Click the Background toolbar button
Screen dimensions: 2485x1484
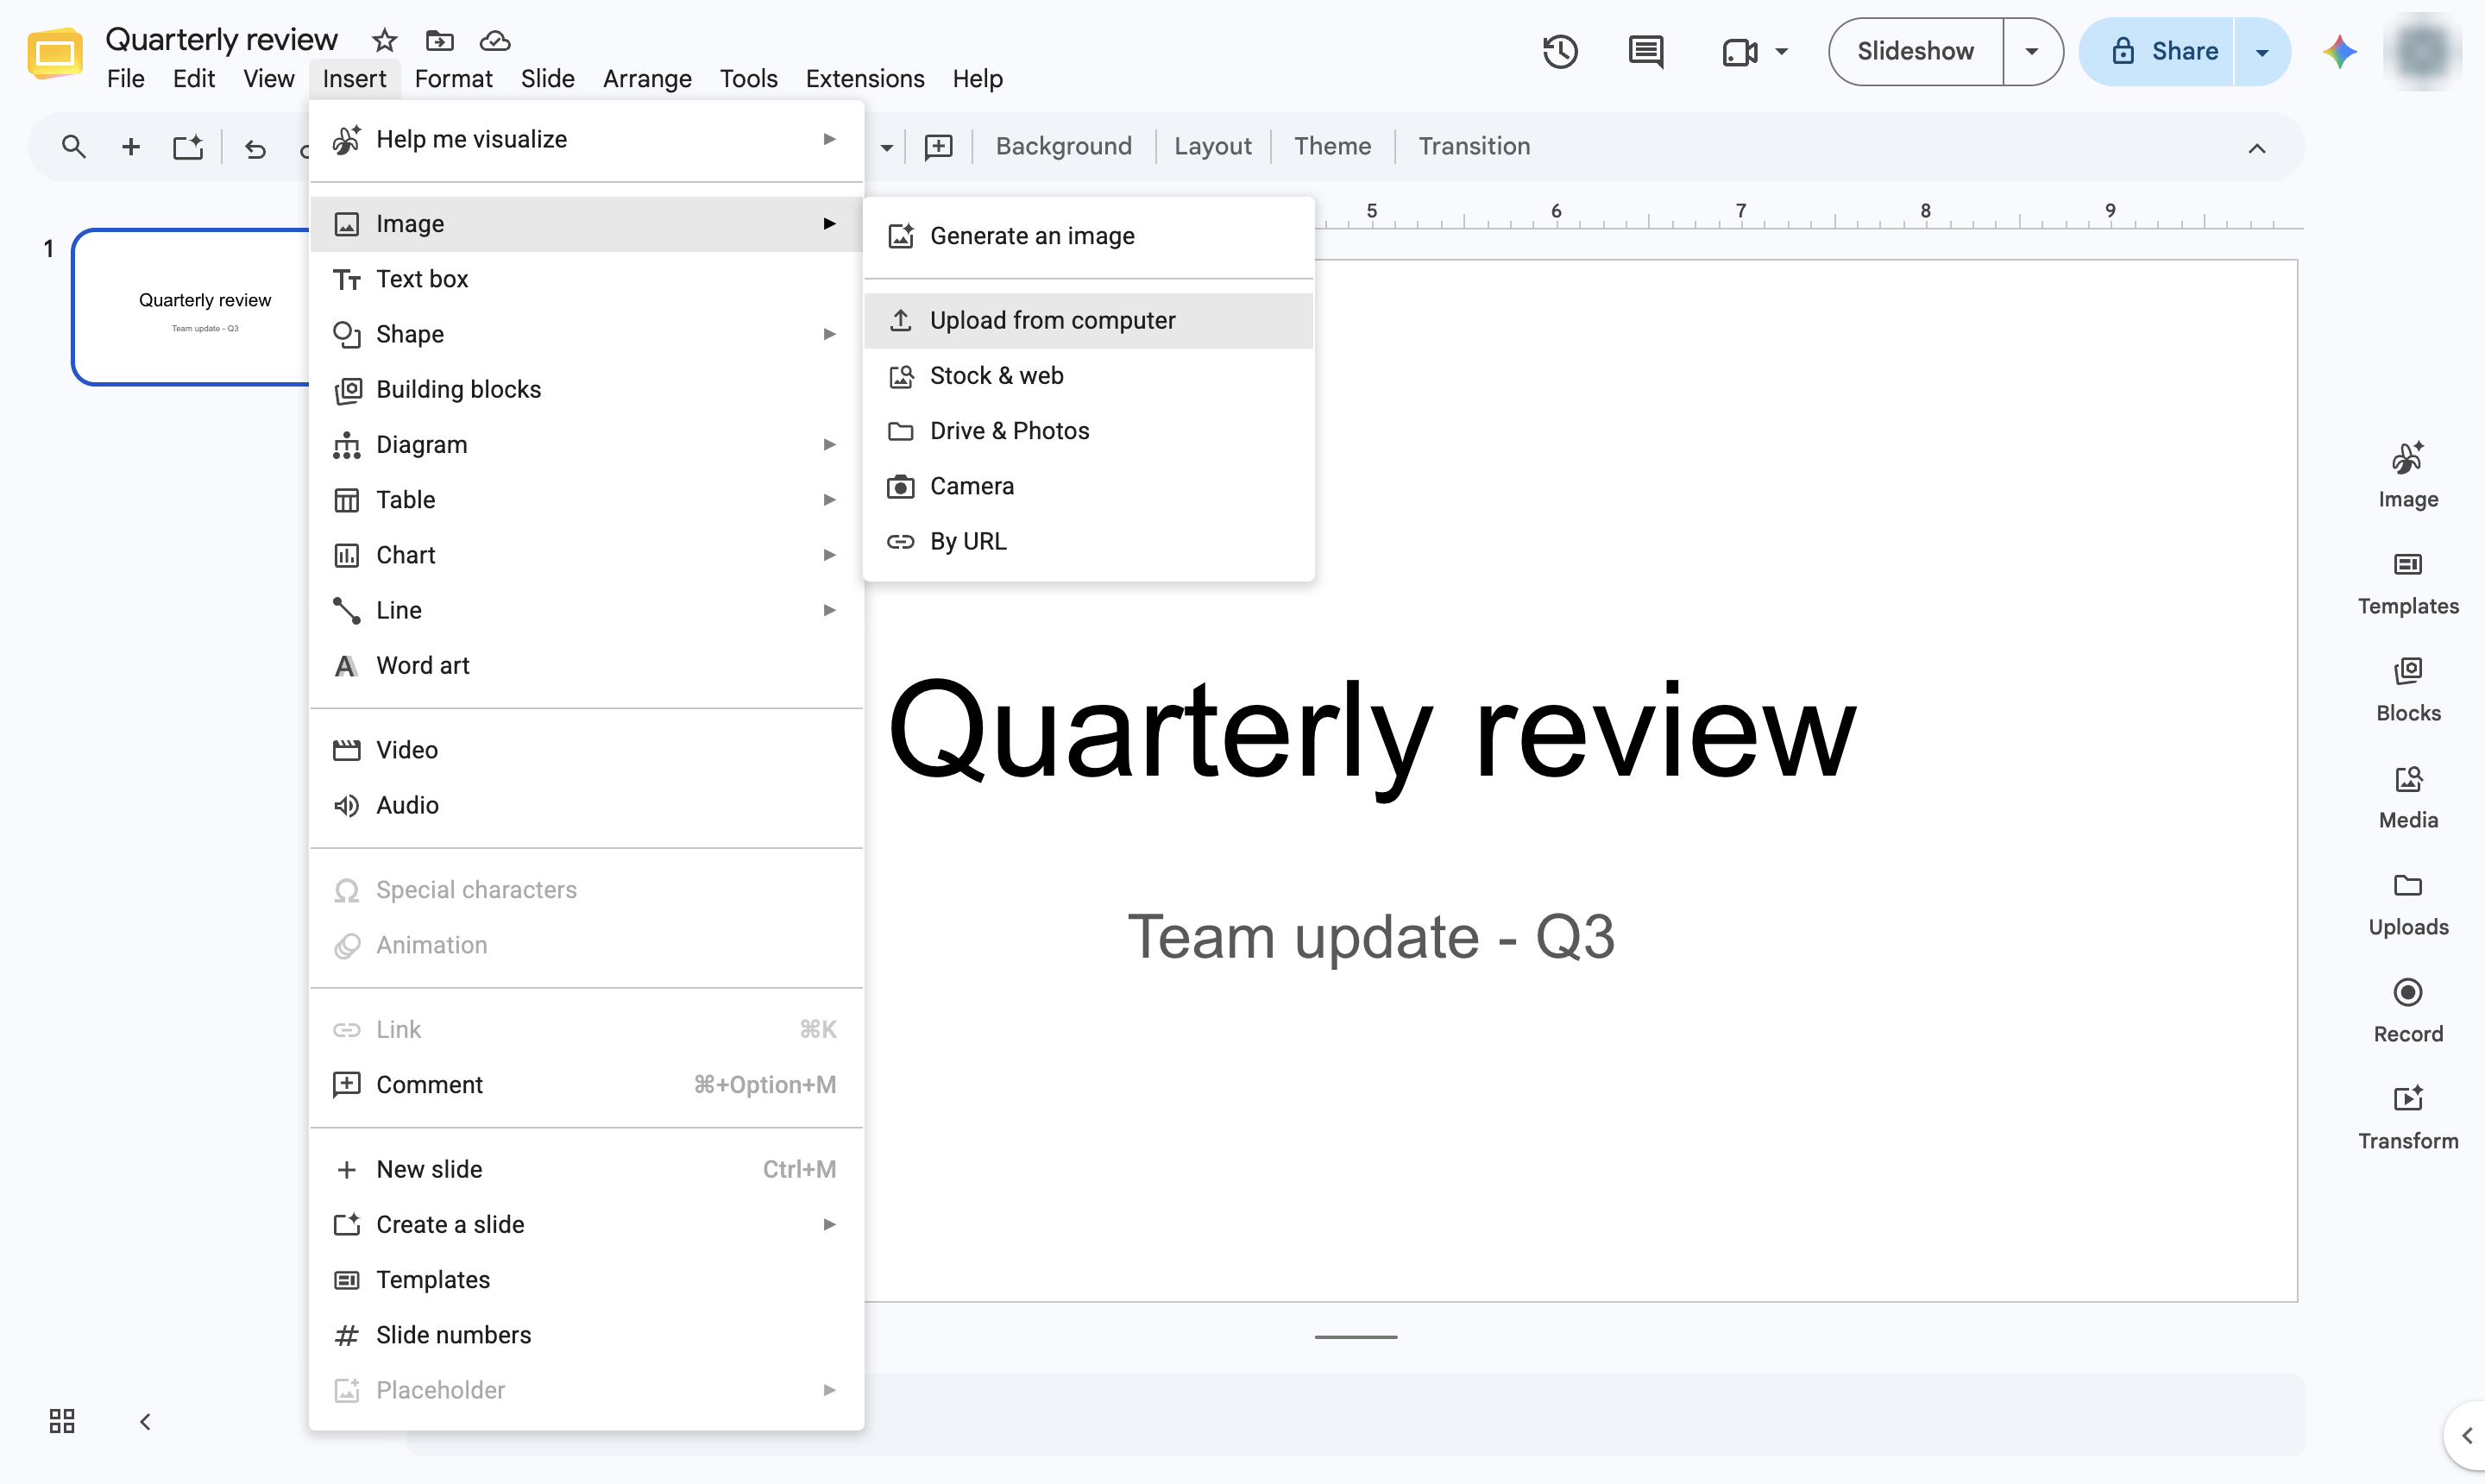1063,146
